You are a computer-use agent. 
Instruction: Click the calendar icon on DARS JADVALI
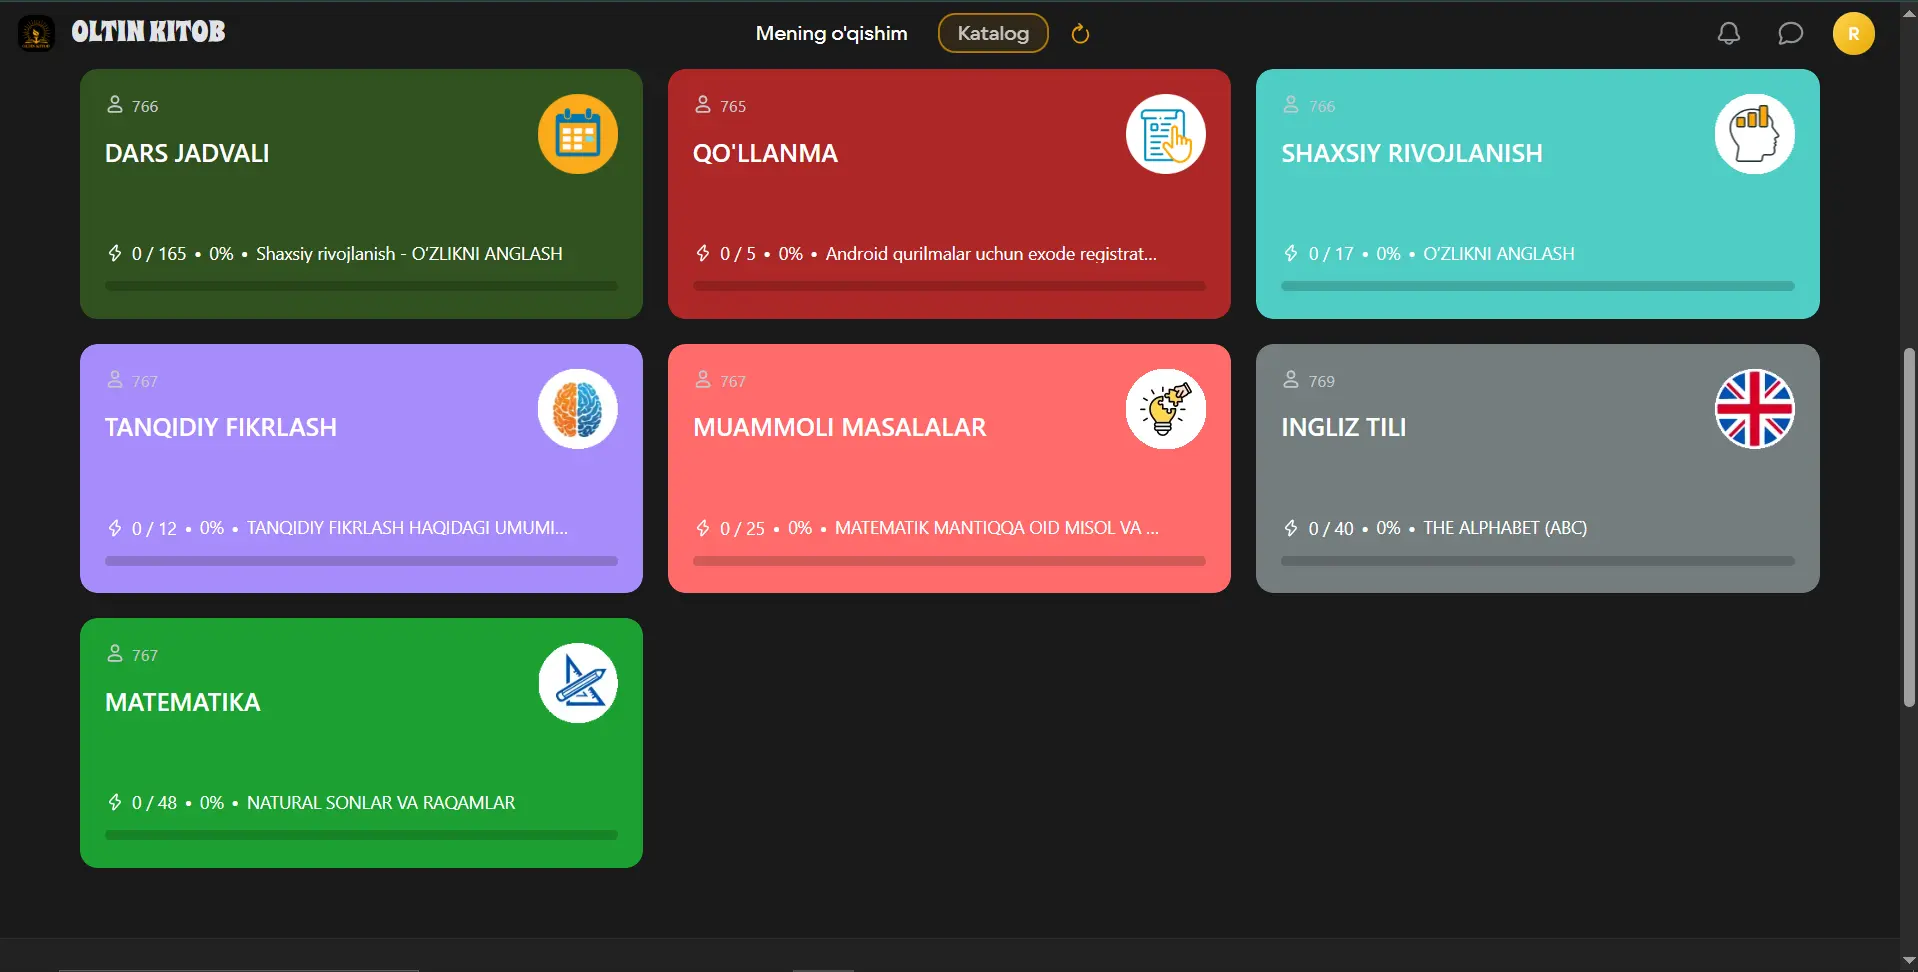[x=578, y=134]
